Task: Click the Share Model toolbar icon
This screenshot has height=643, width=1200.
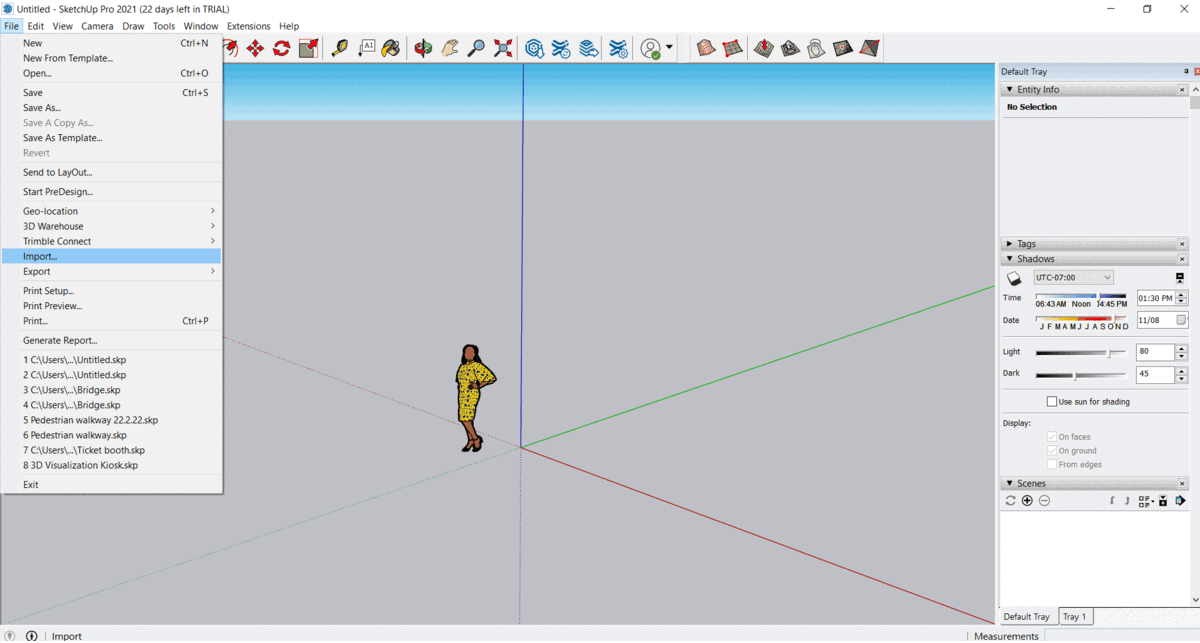Action: [x=561, y=48]
